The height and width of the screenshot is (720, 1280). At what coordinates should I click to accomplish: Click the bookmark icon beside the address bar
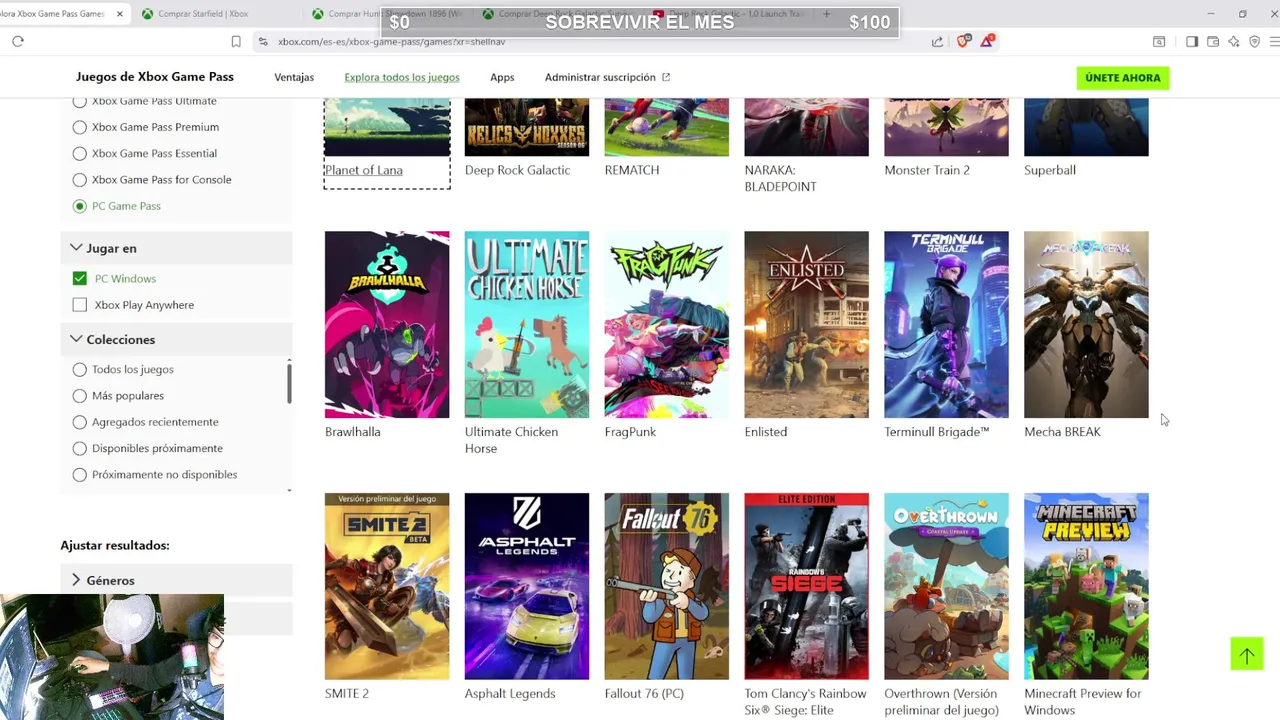click(236, 41)
